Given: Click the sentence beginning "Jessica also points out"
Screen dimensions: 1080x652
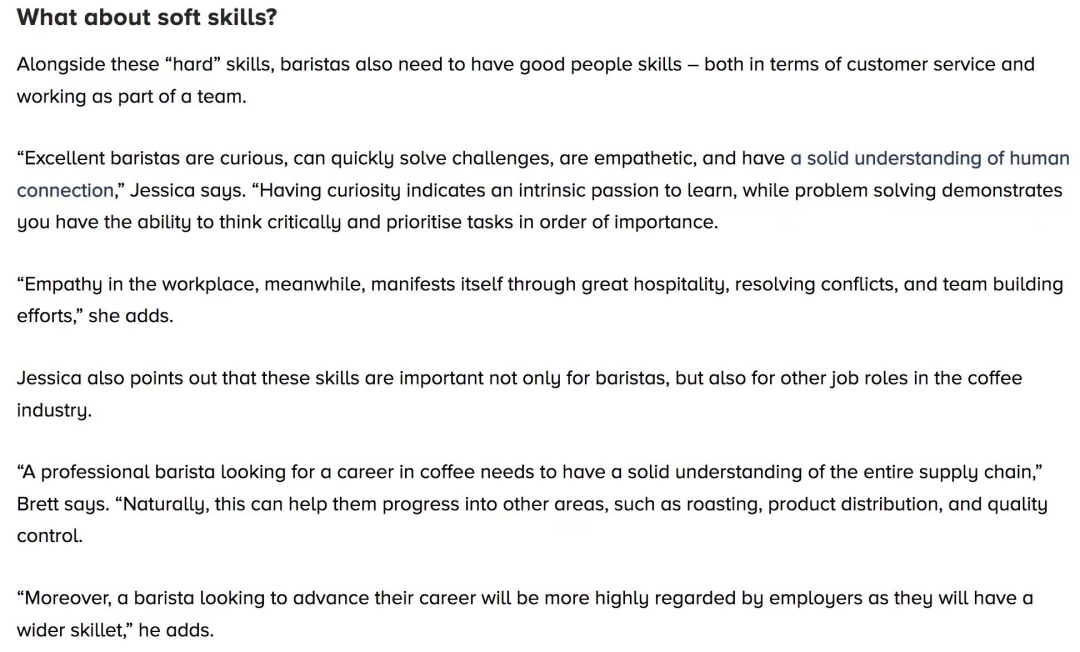Looking at the screenshot, I should [519, 394].
